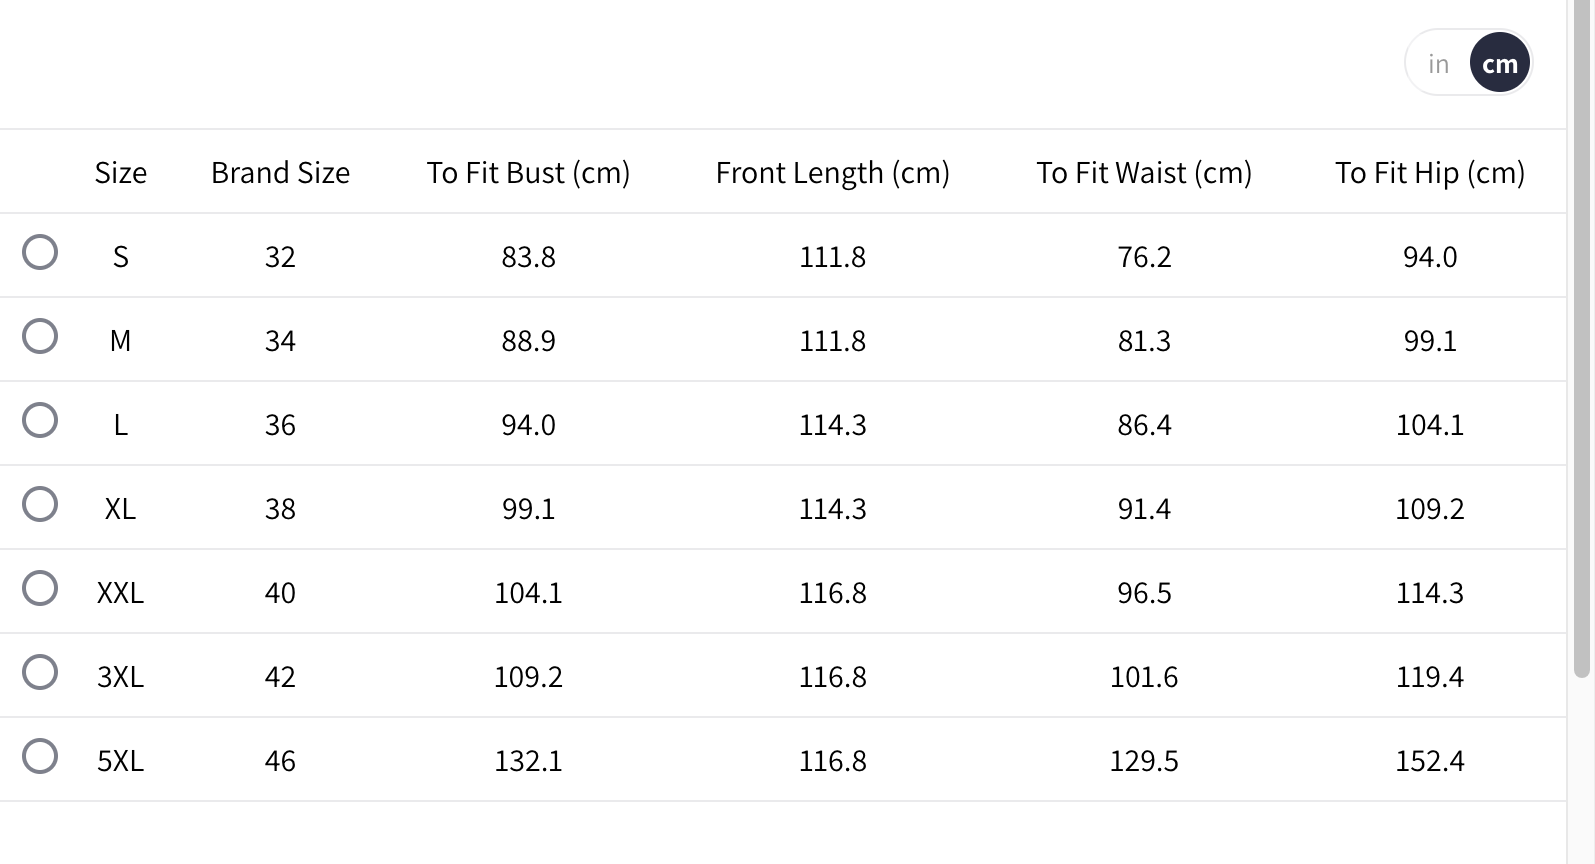Viewport: 1595px width, 864px height.
Task: Click the 152.4 hip measurement value
Action: (1429, 761)
